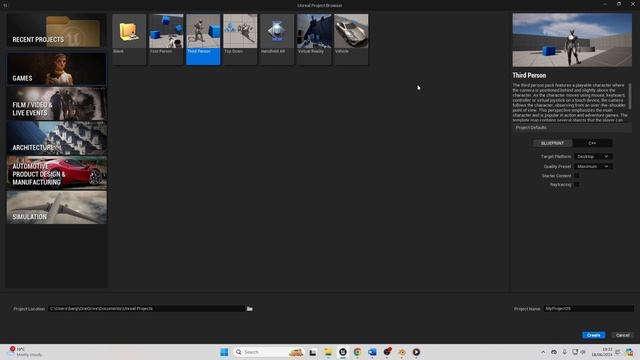
Task: Open the Target Platform dropdown
Action: click(593, 156)
